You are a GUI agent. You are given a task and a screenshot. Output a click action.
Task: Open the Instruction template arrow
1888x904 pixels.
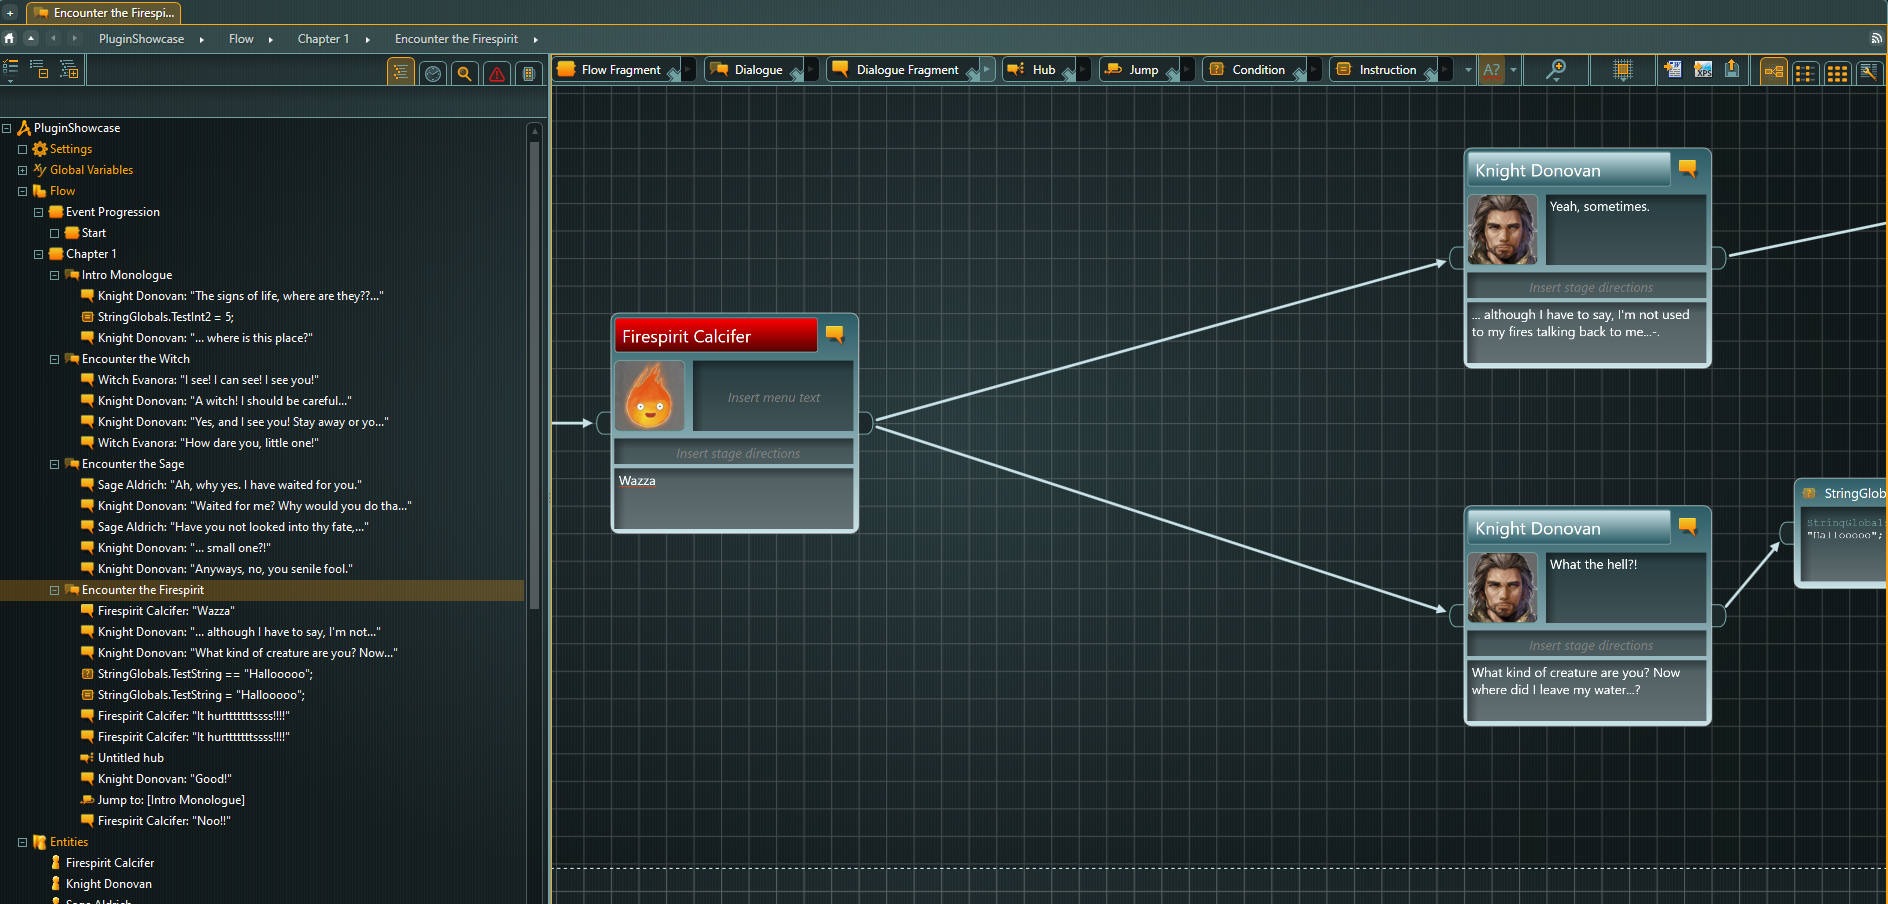(x=1446, y=69)
